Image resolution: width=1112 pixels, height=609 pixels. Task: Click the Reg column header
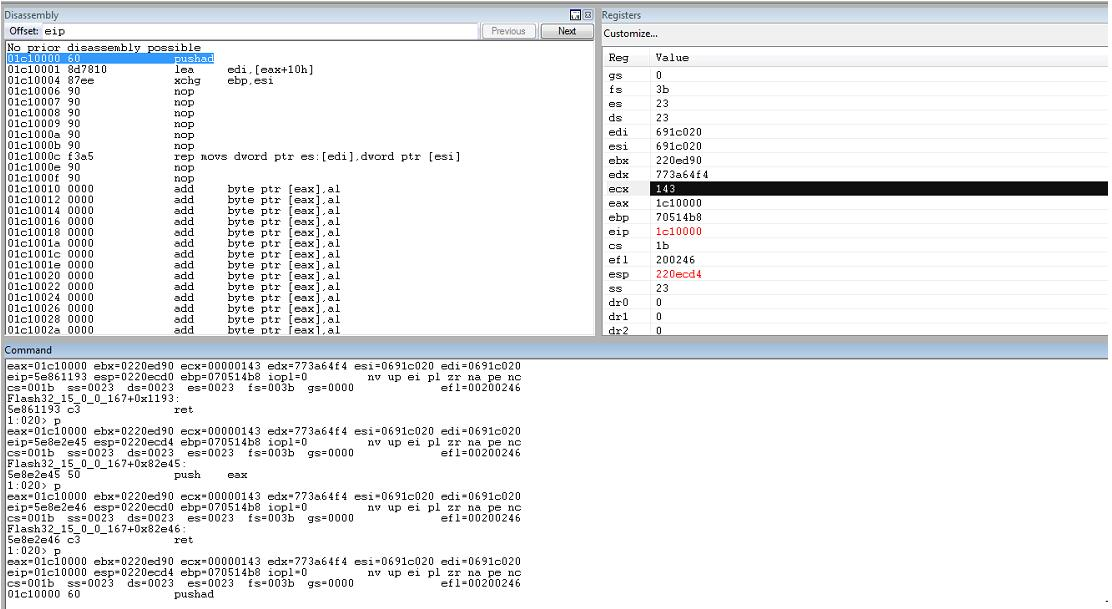pos(618,57)
